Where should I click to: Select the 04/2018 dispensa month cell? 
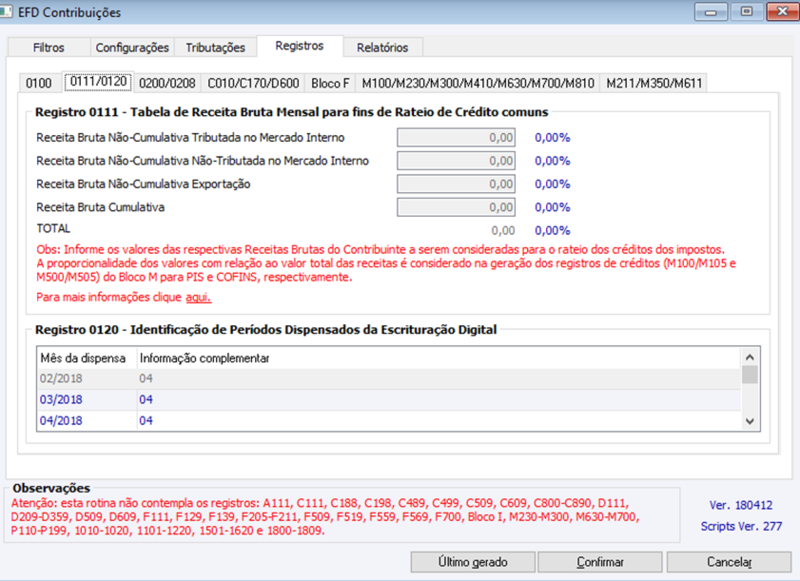[86, 421]
